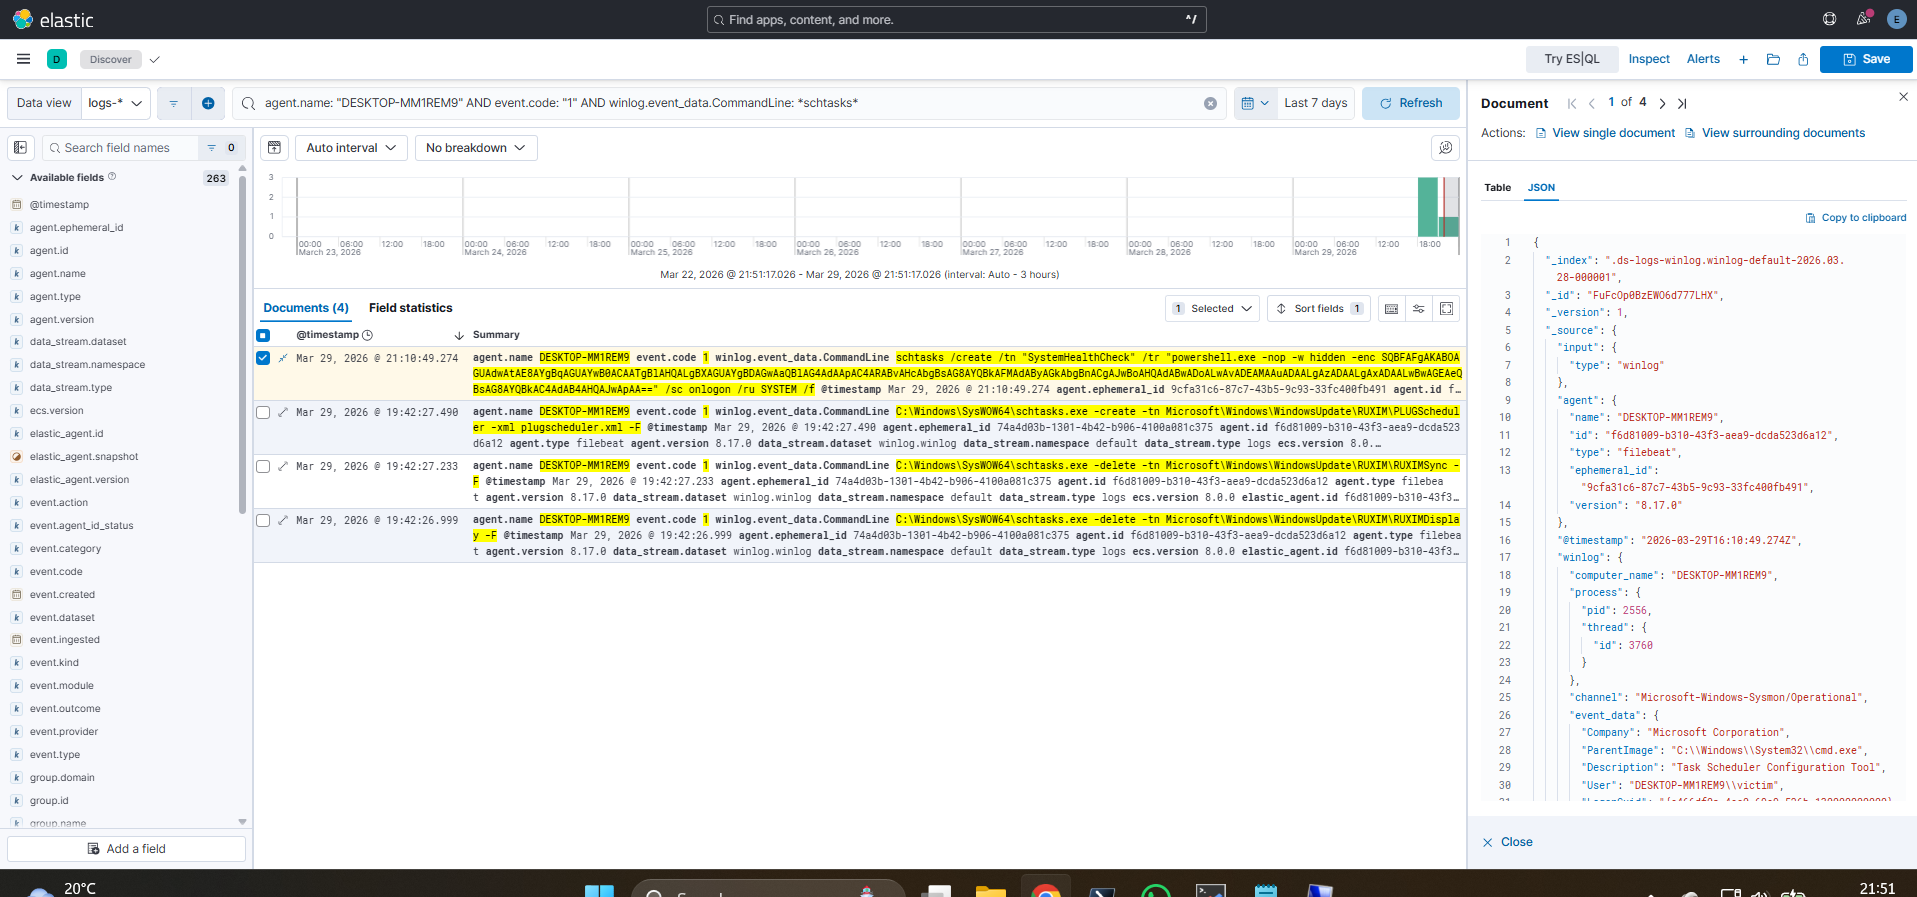This screenshot has height=897, width=1917.
Task: Click the Try ES|QL button
Action: [x=1572, y=59]
